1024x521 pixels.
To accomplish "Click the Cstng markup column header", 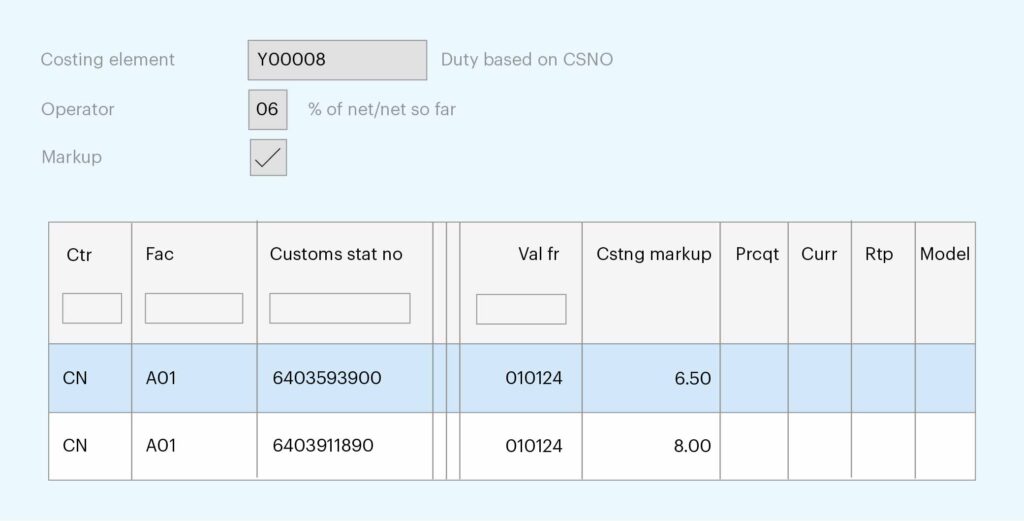I will point(654,254).
